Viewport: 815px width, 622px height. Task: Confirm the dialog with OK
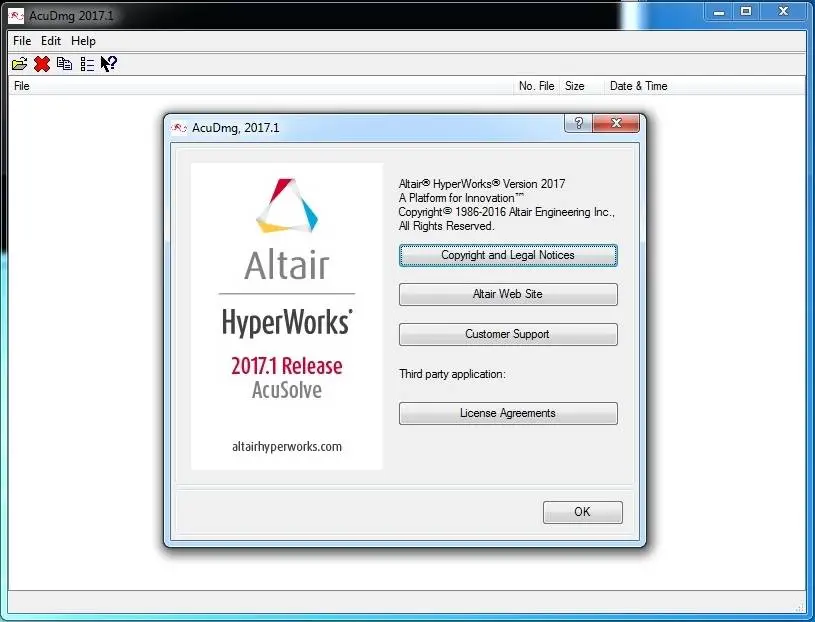(582, 512)
